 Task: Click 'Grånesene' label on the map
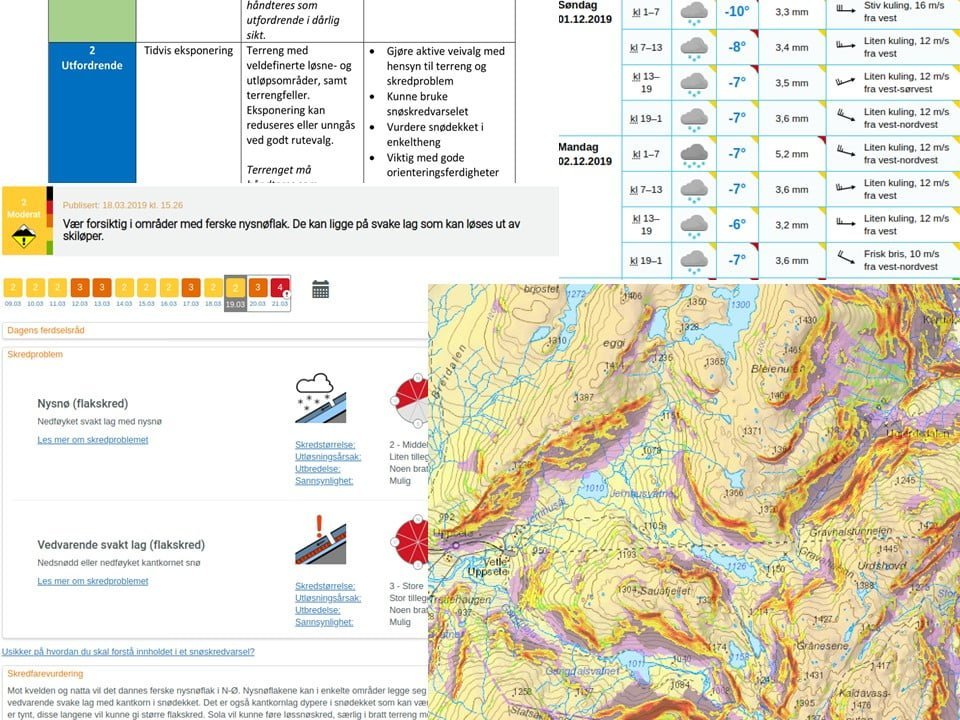tap(822, 646)
